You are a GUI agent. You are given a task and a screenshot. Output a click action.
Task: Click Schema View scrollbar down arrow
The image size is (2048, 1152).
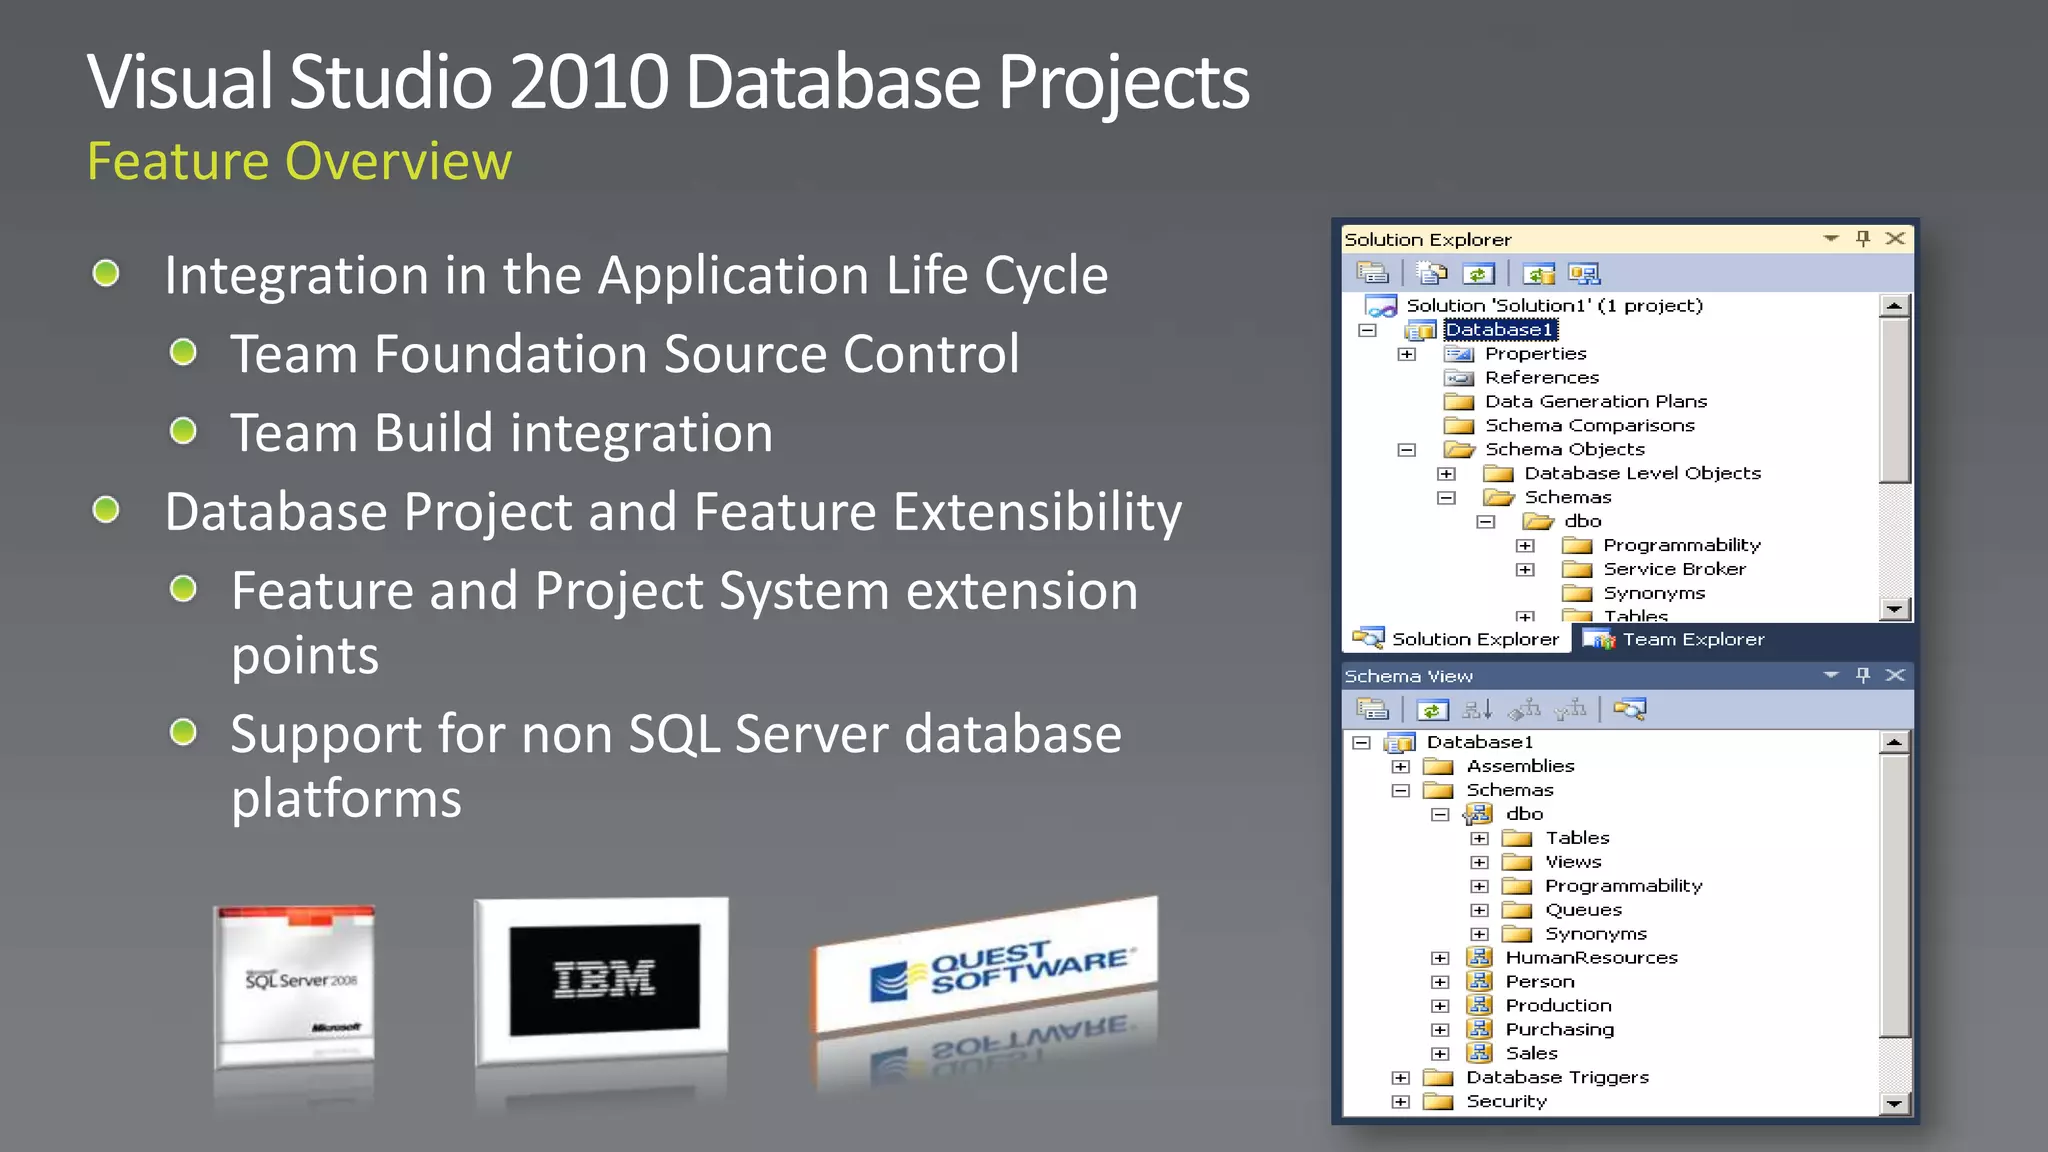point(1894,1103)
